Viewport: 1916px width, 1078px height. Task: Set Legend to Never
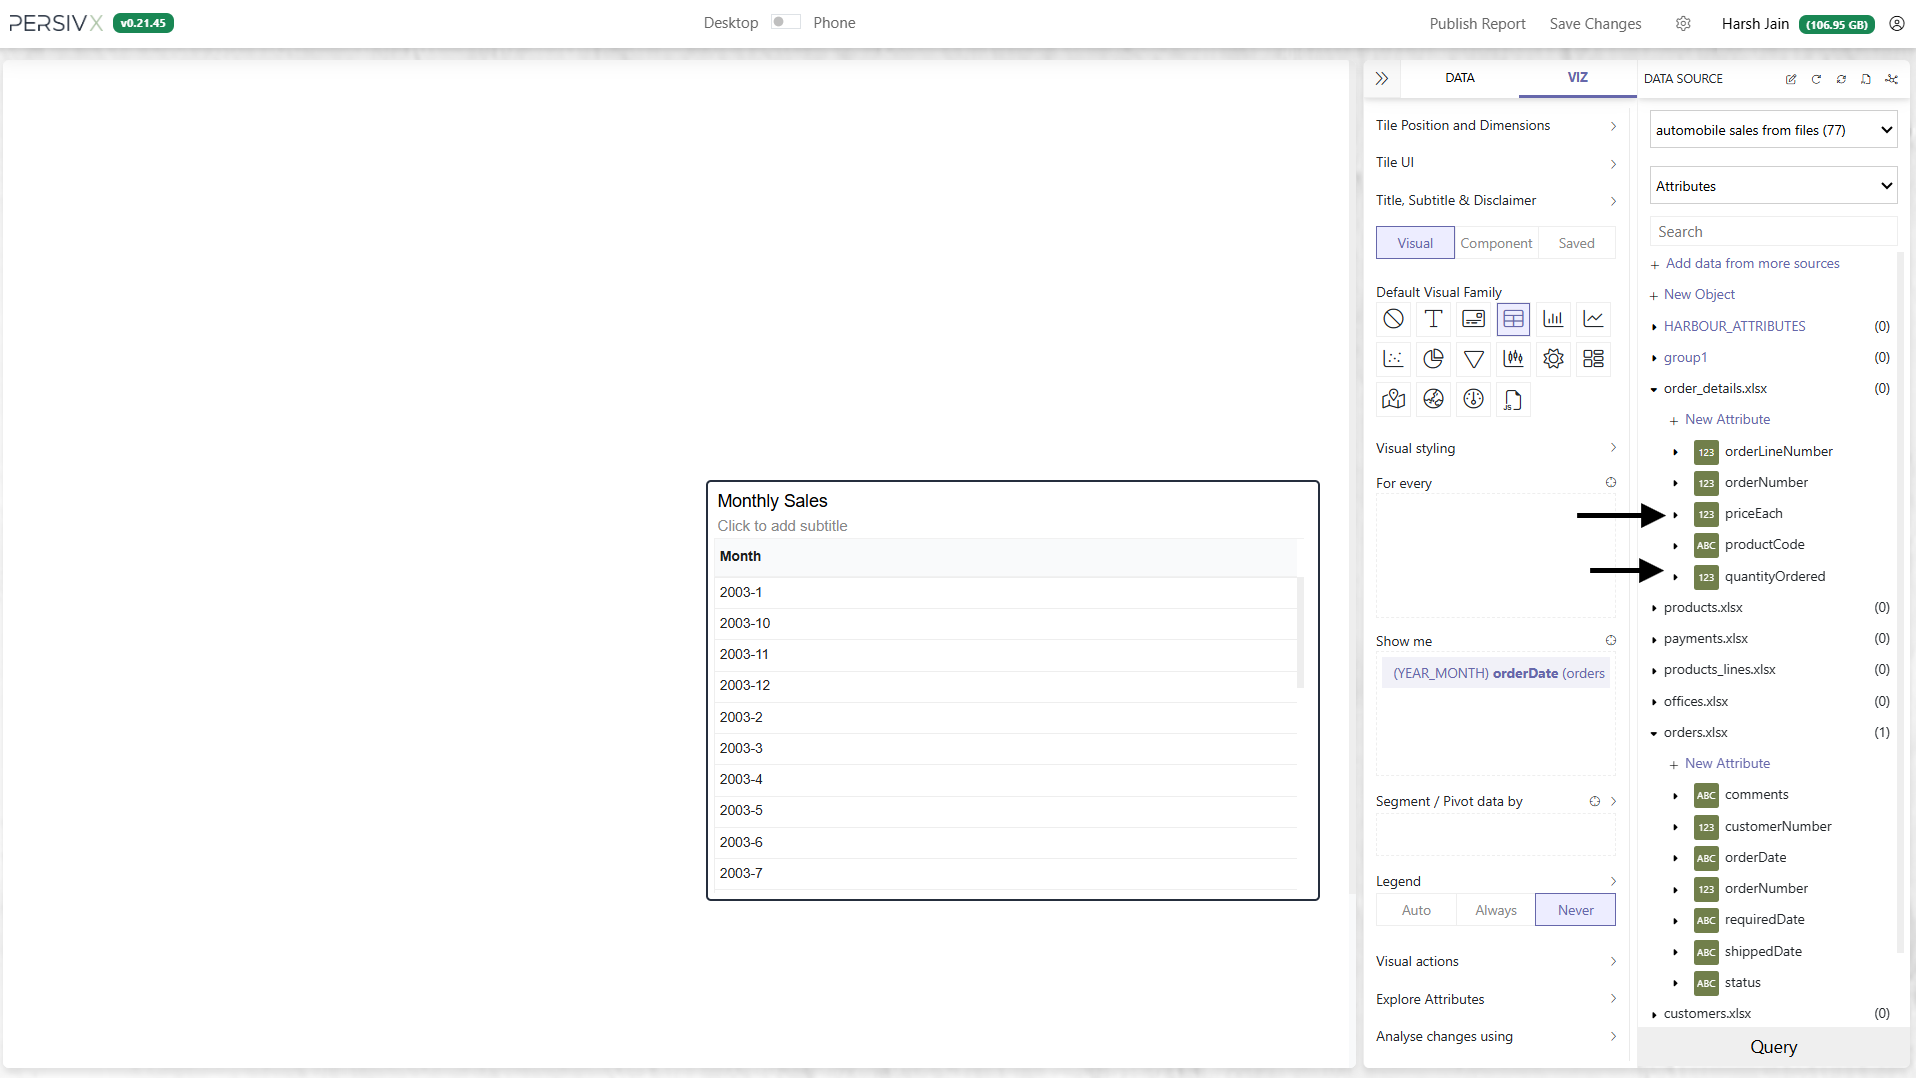(x=1575, y=910)
